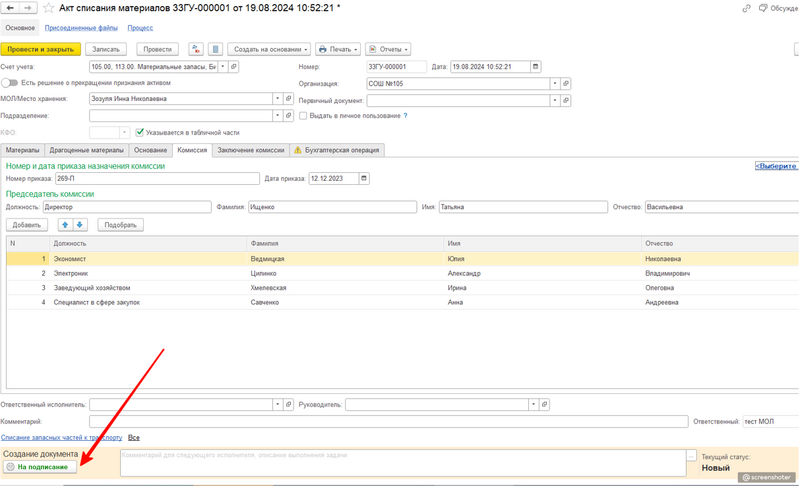The image size is (800, 487).
Task: Click the Провести и закрыть button
Action: tap(40, 49)
